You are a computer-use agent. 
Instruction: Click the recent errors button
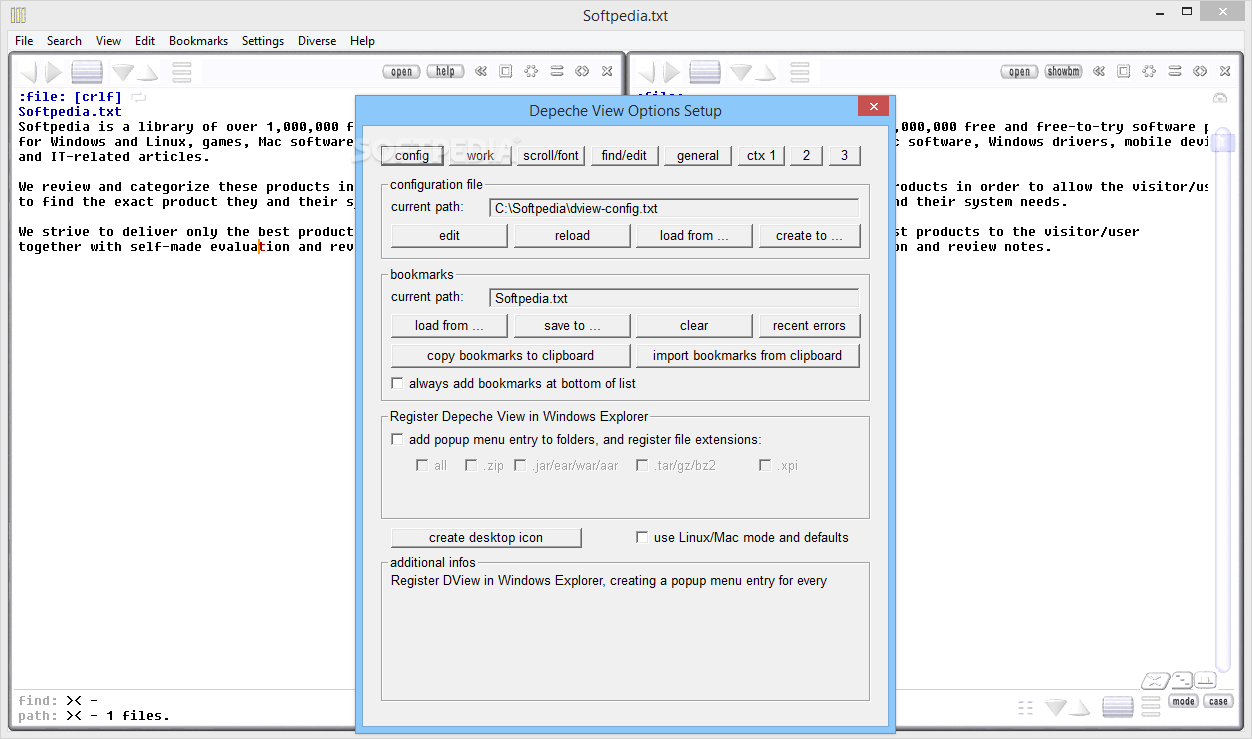click(x=809, y=326)
